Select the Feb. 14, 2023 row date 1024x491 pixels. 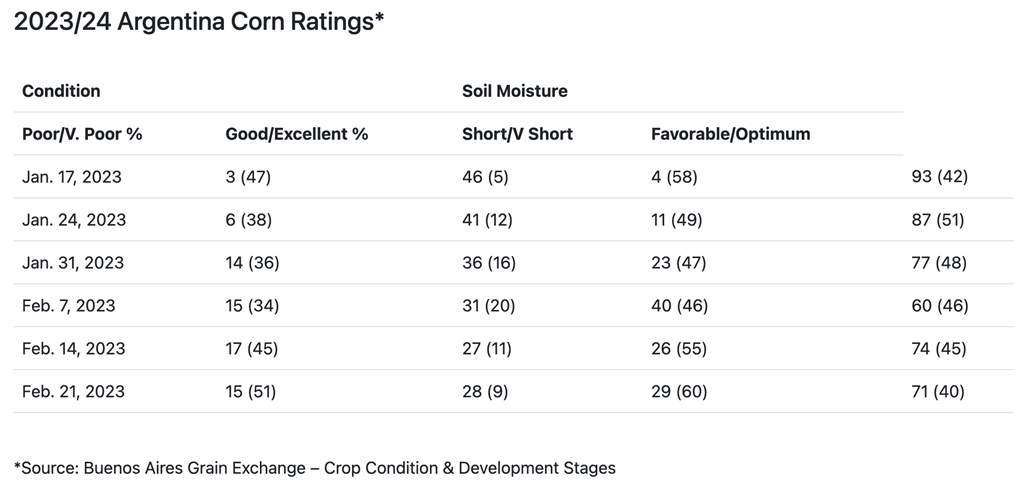tap(73, 349)
